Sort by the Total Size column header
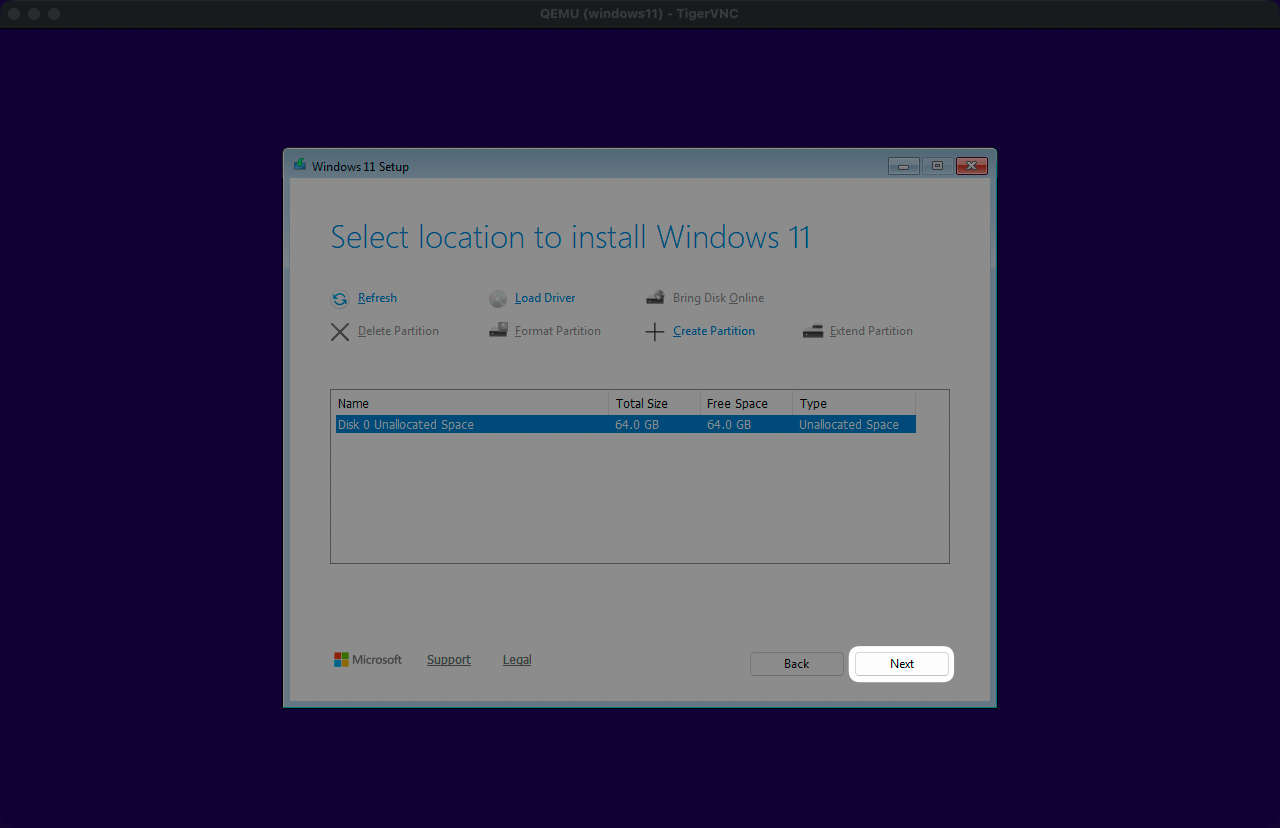This screenshot has width=1280, height=828. click(x=653, y=404)
